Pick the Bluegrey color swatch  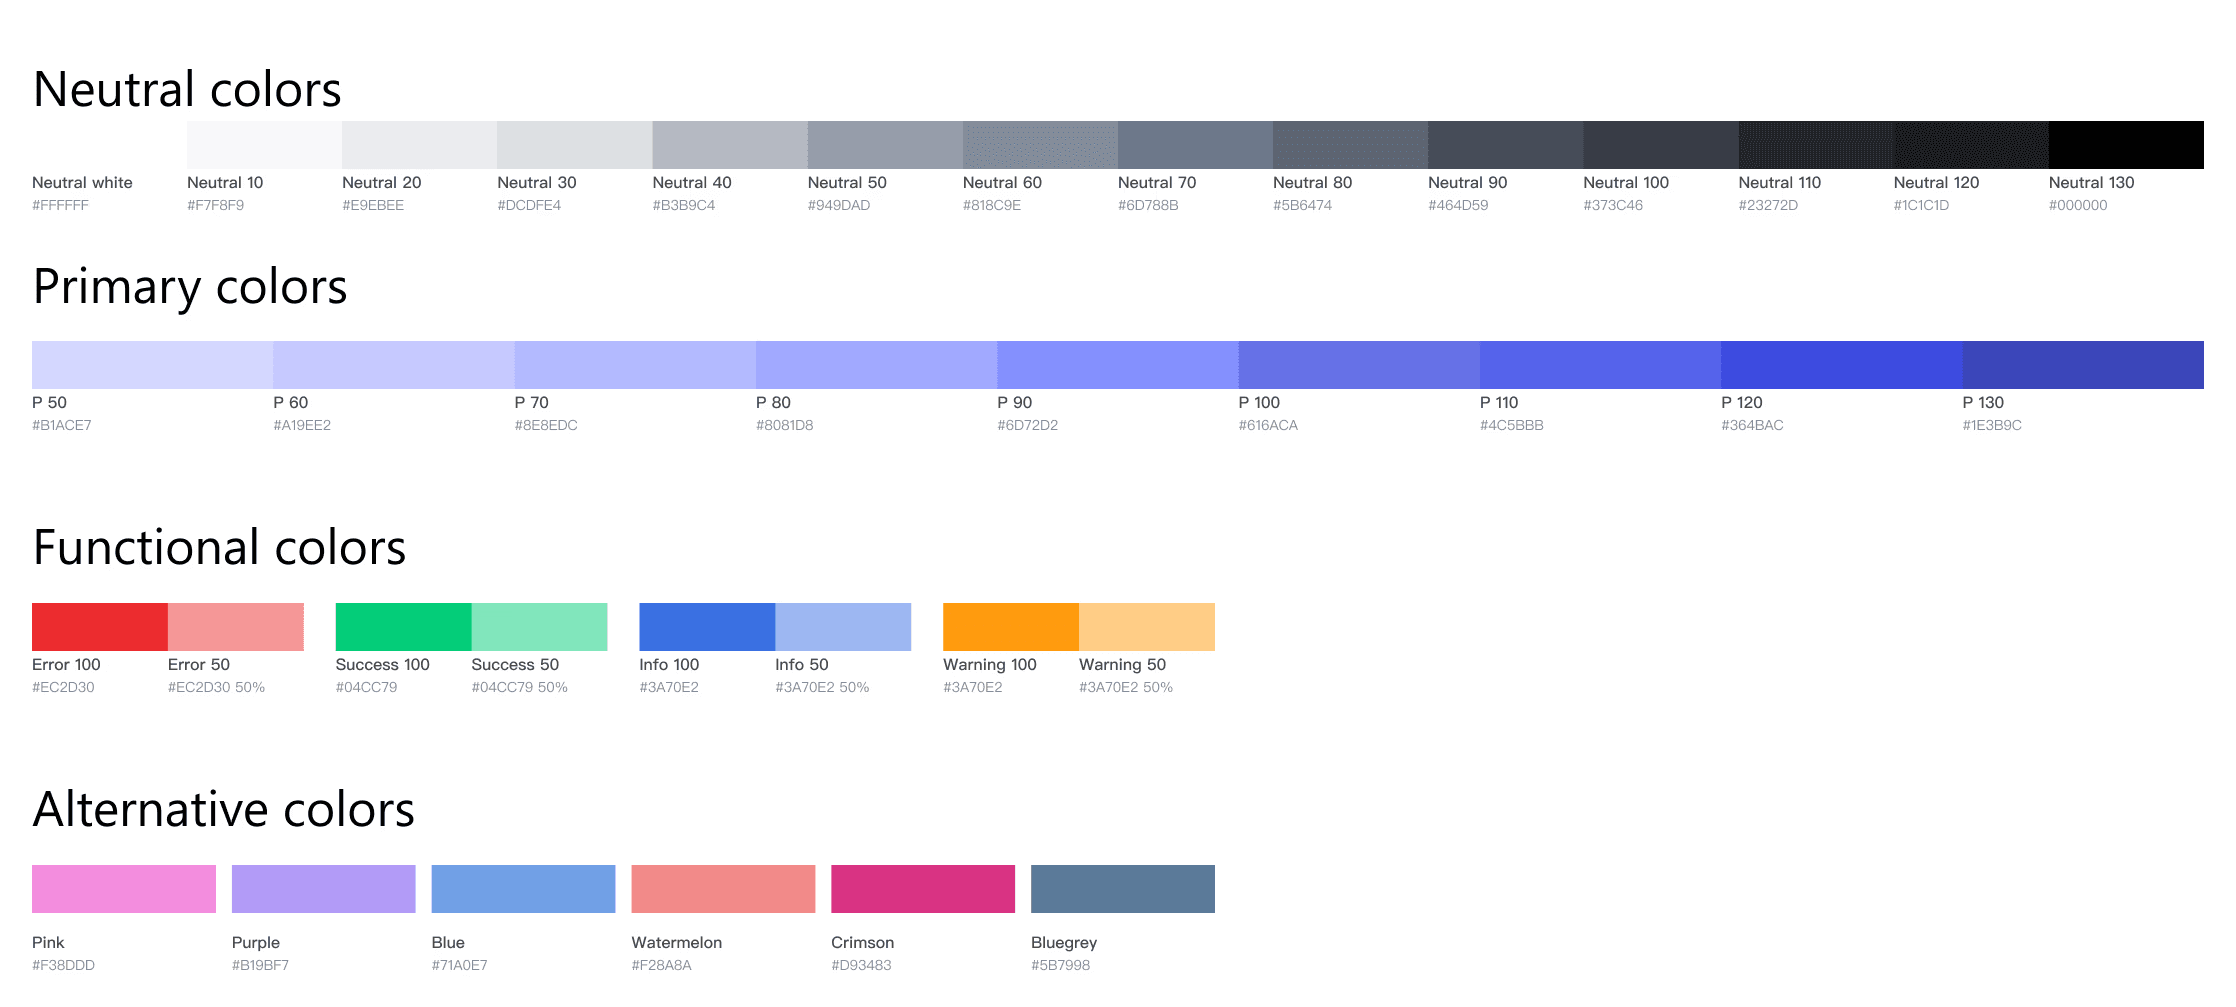(1123, 889)
